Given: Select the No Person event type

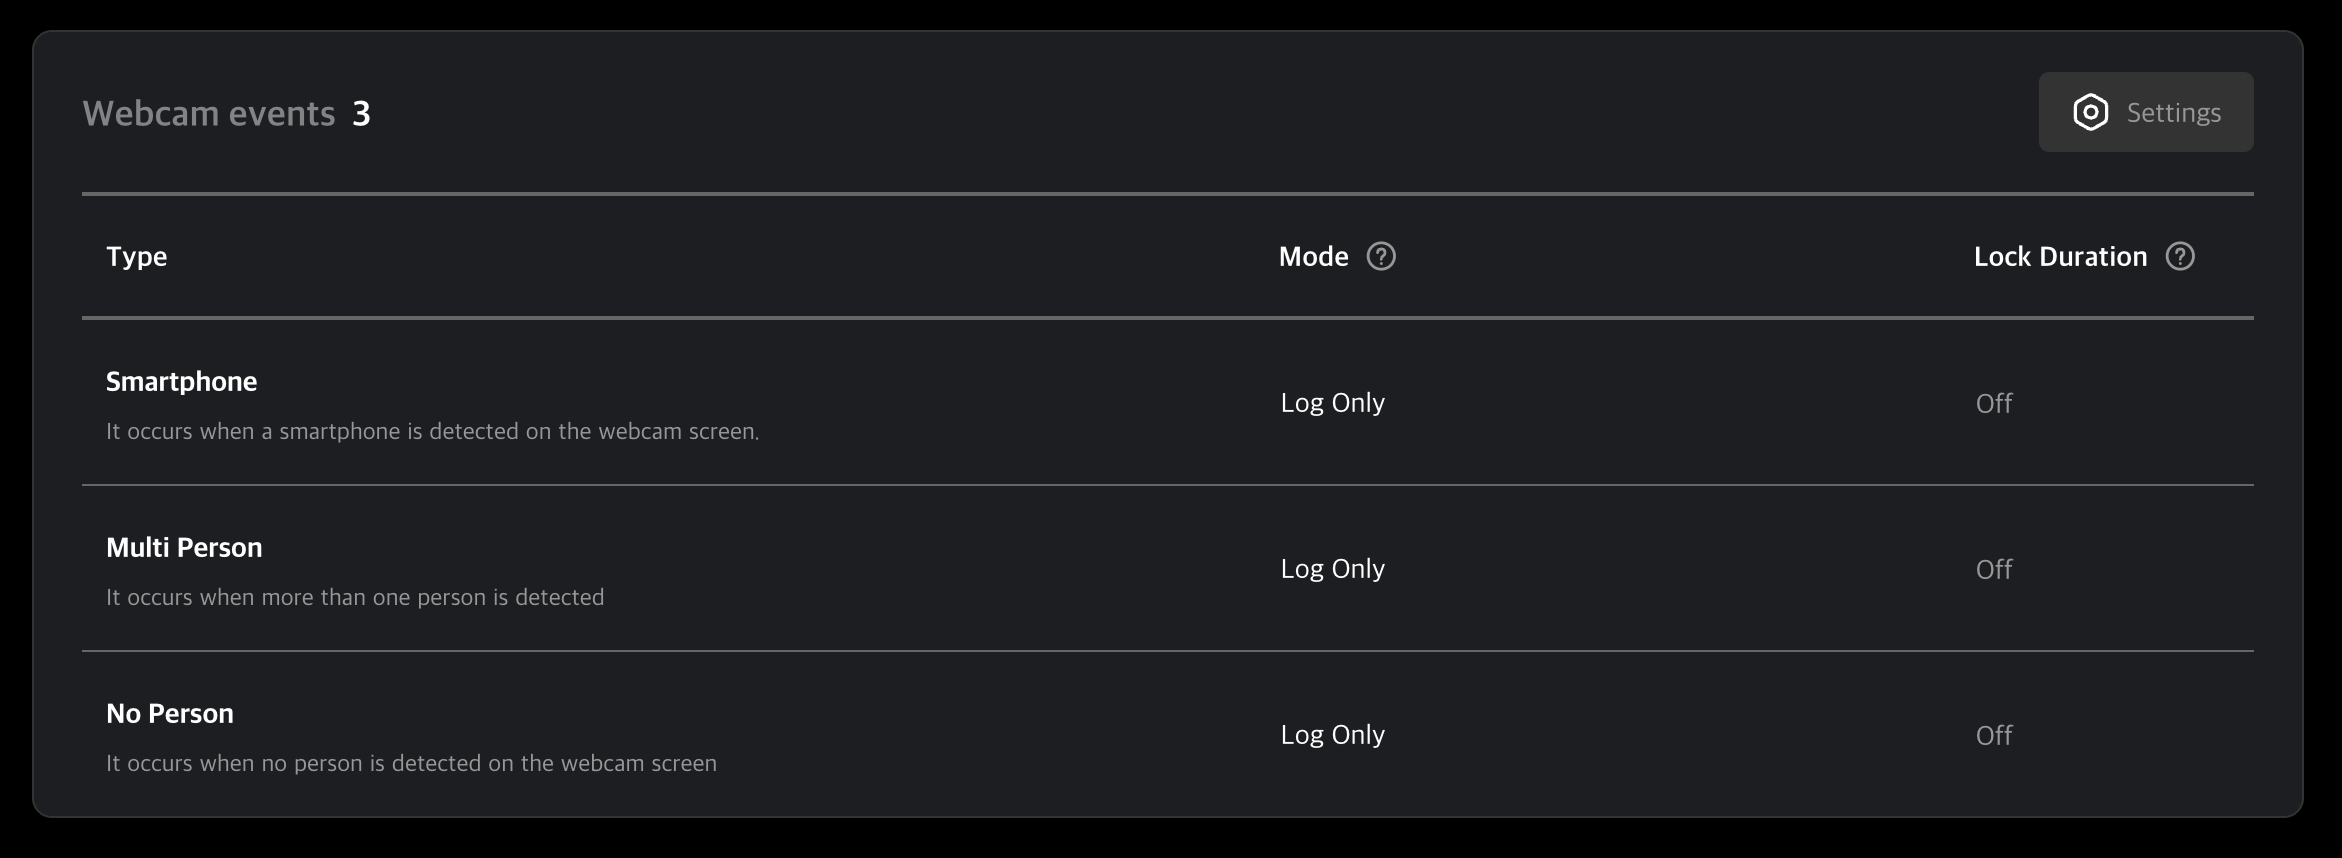Looking at the screenshot, I should 170,714.
